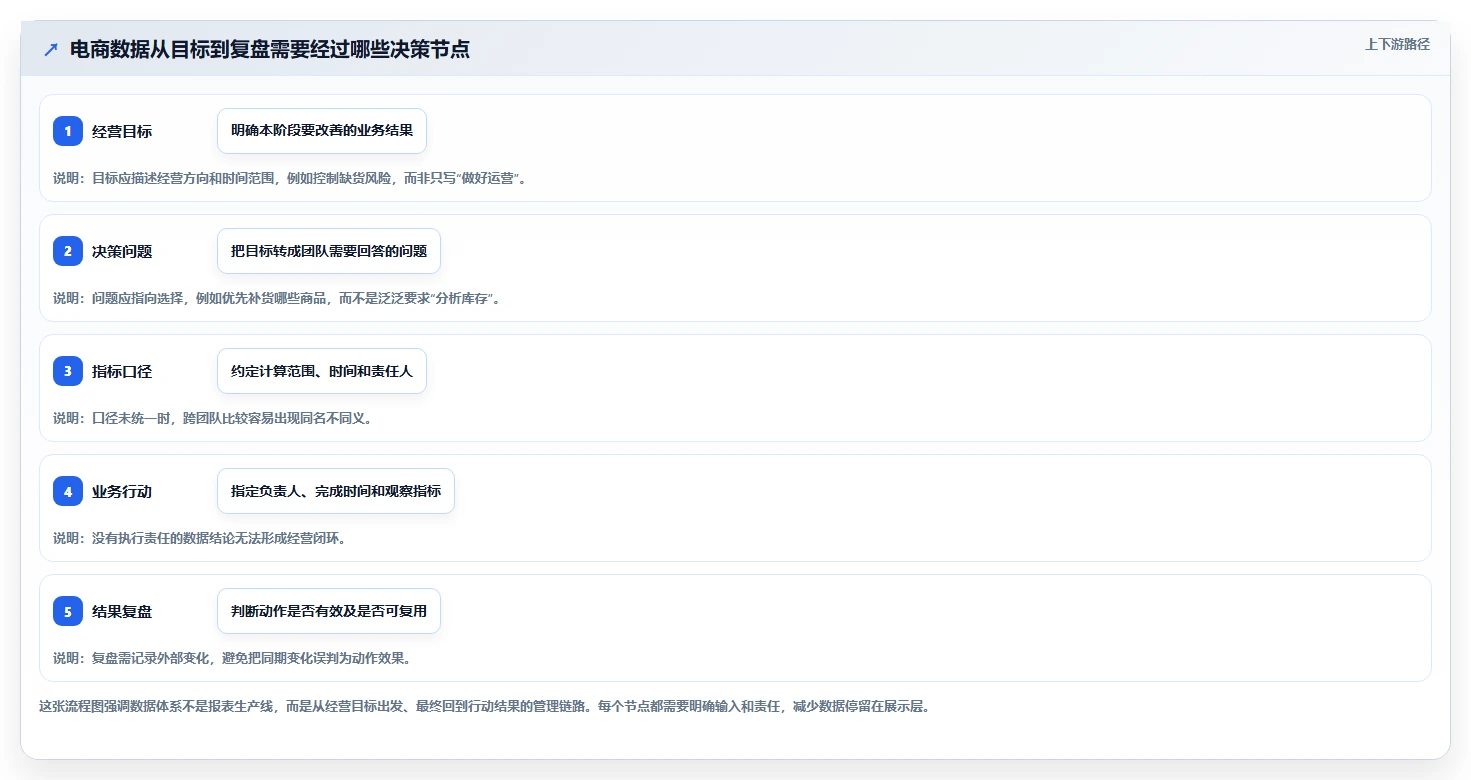Select the 把目标转成团队需要回答的问题 box
Image resolution: width=1471 pixels, height=780 pixels.
click(x=329, y=251)
